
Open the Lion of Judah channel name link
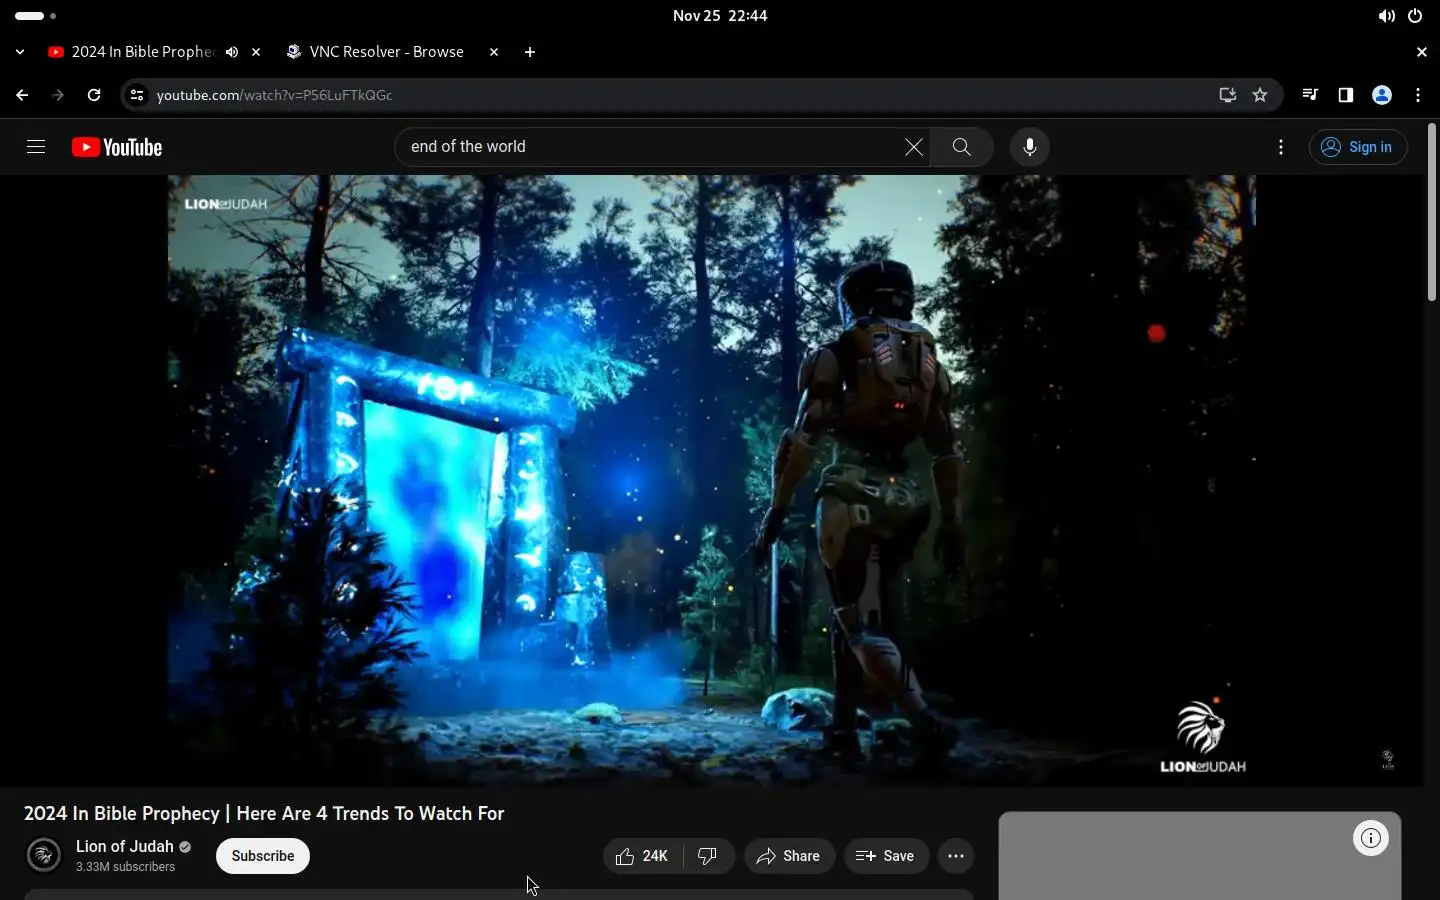pyautogui.click(x=125, y=846)
